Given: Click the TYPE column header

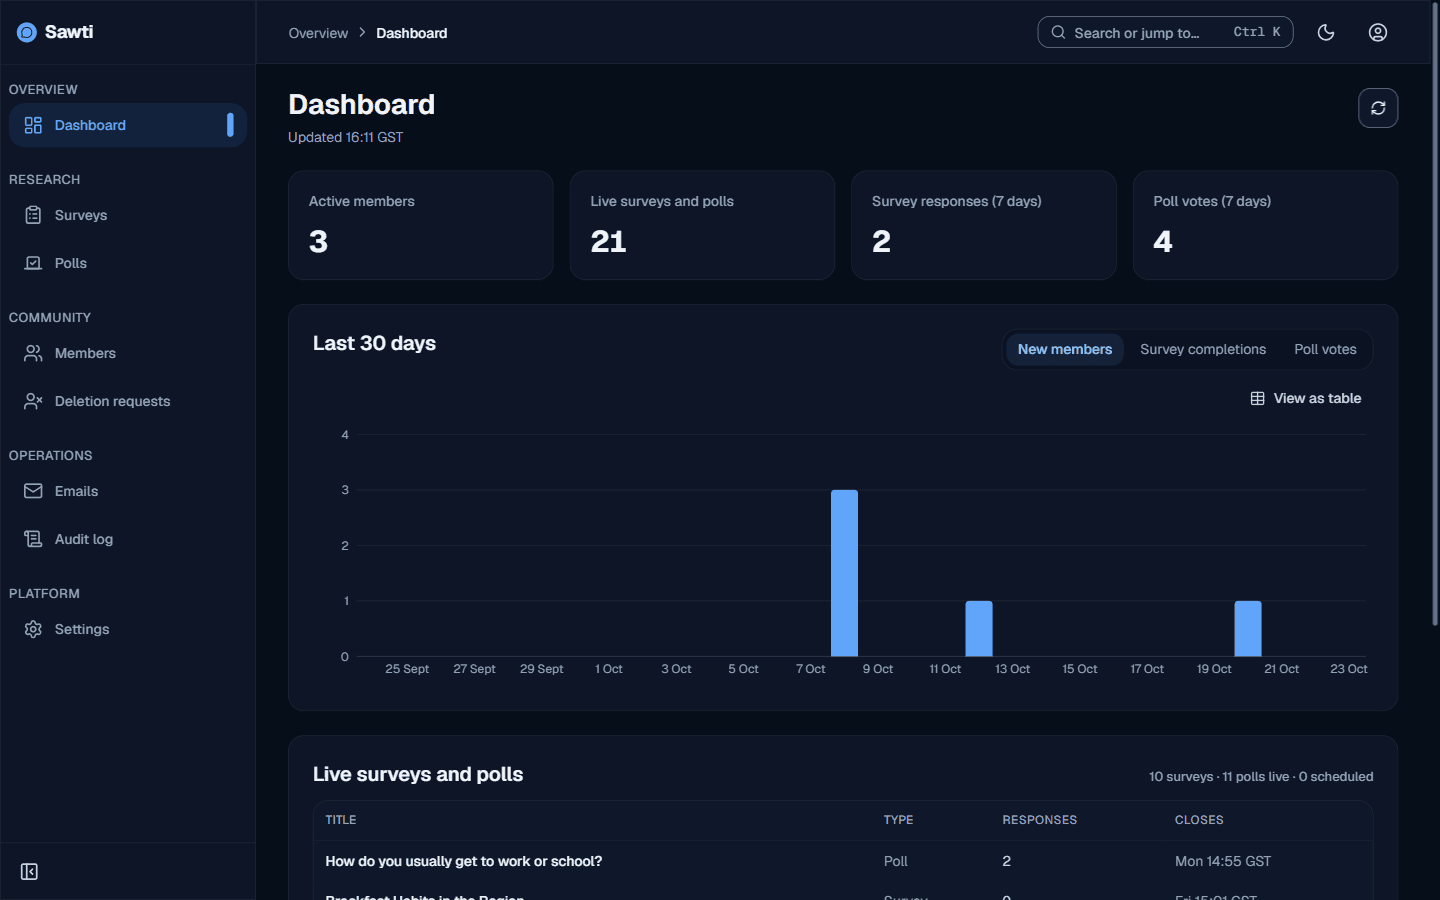Looking at the screenshot, I should click(898, 820).
